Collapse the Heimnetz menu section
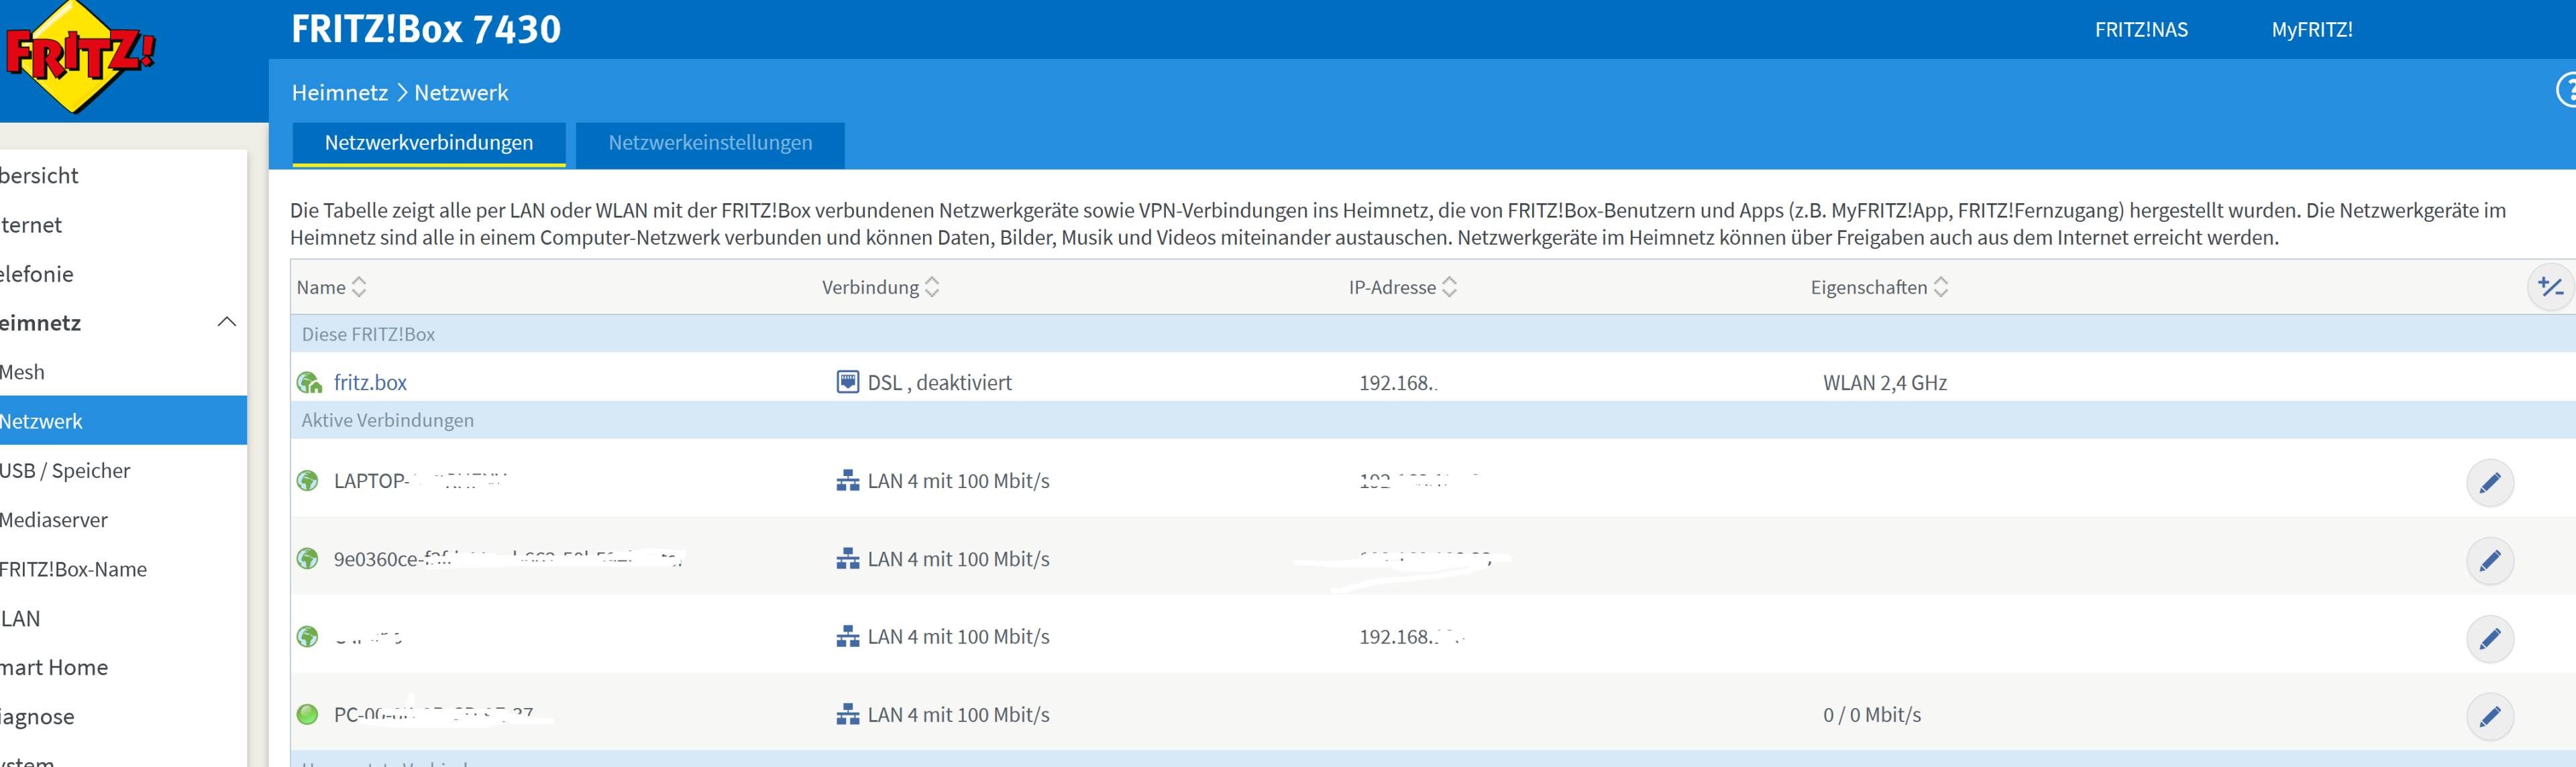 pyautogui.click(x=227, y=322)
